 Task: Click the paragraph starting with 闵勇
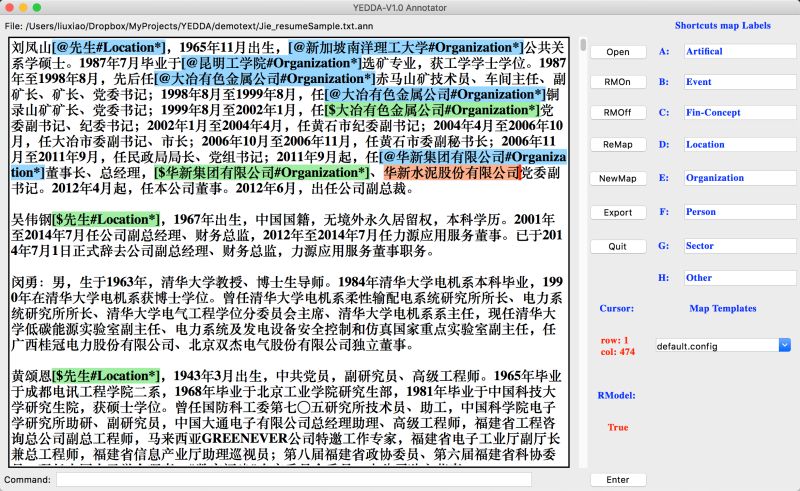click(287, 313)
